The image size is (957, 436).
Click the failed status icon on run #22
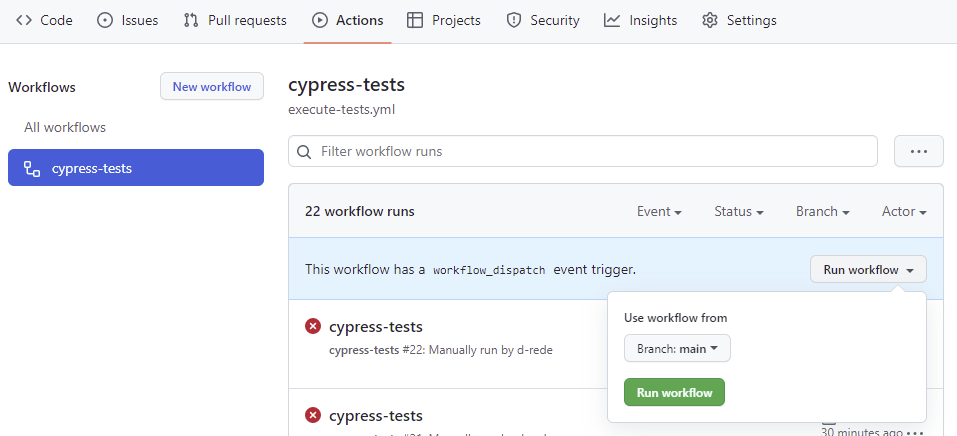point(313,326)
